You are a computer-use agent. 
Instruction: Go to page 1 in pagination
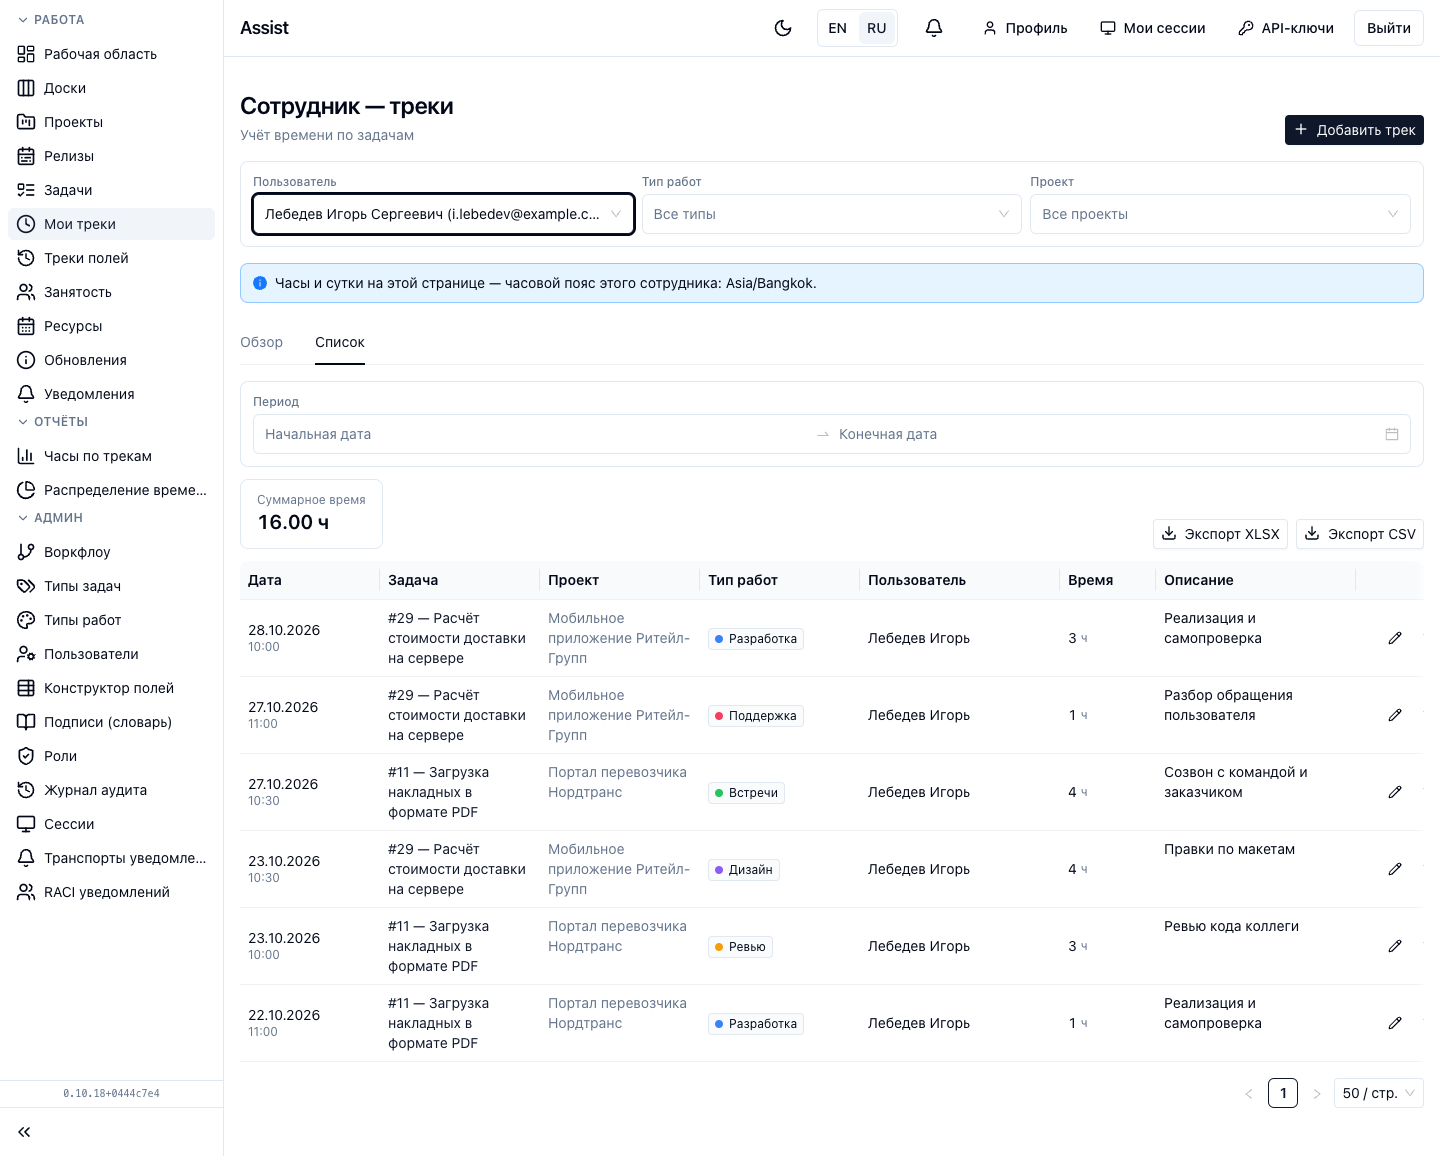[1283, 1093]
